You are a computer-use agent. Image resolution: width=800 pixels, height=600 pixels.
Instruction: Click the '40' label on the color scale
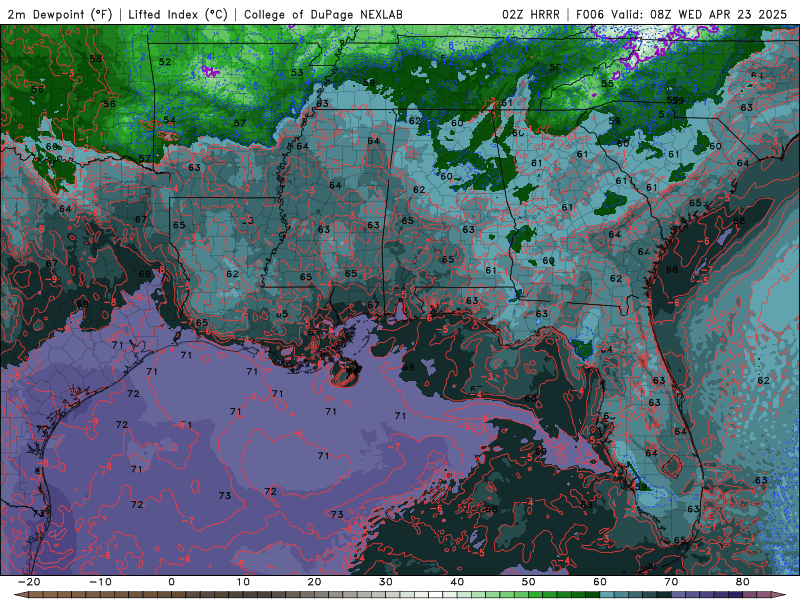click(x=457, y=582)
